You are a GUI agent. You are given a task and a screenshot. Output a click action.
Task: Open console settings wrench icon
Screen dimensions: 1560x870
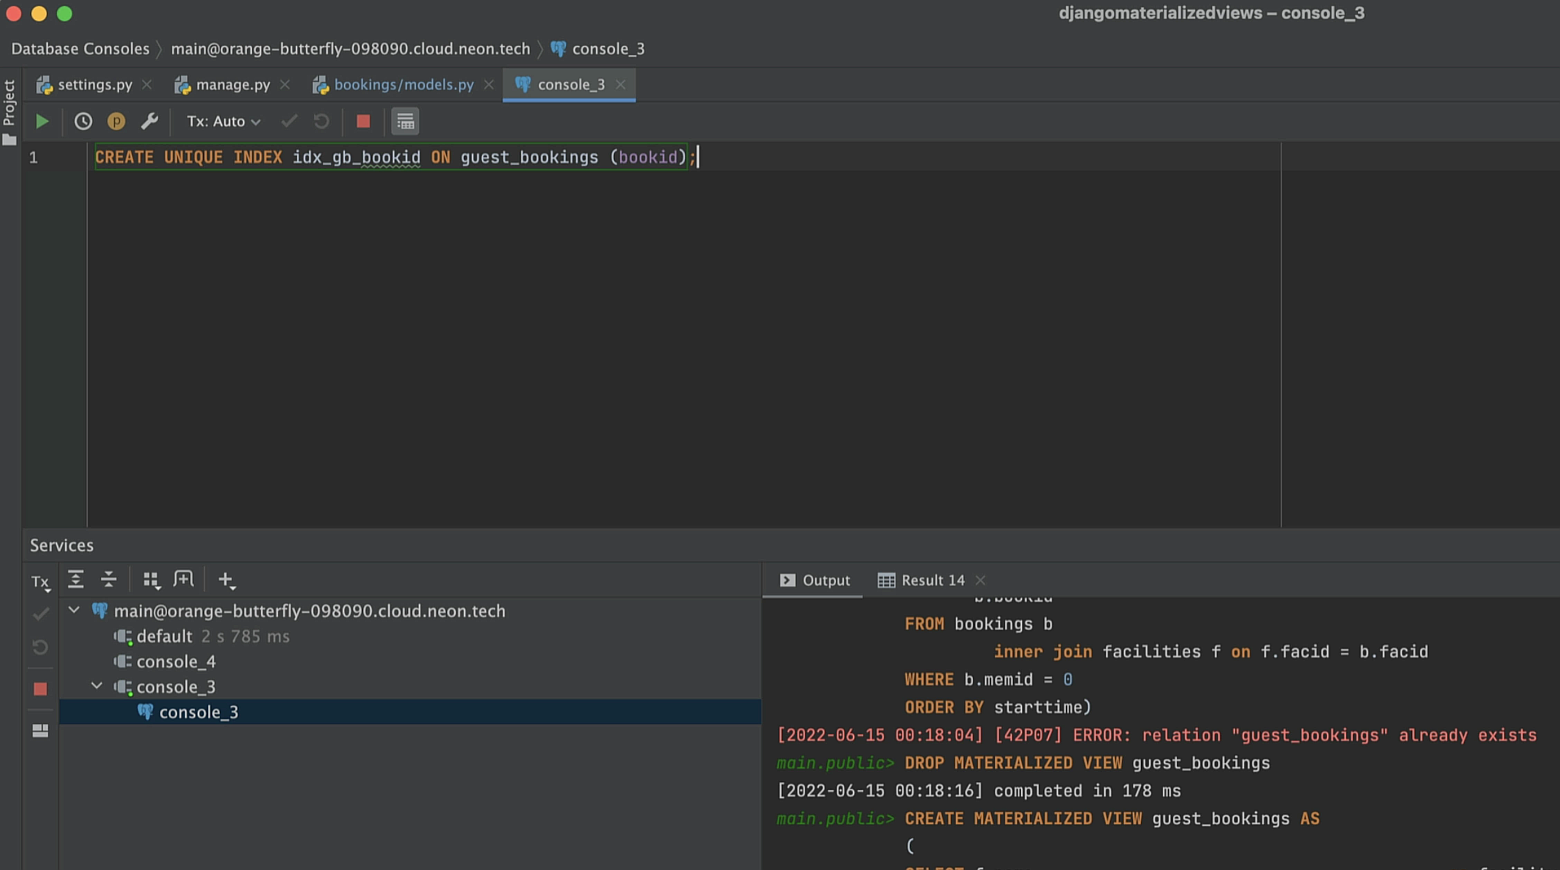pyautogui.click(x=149, y=121)
